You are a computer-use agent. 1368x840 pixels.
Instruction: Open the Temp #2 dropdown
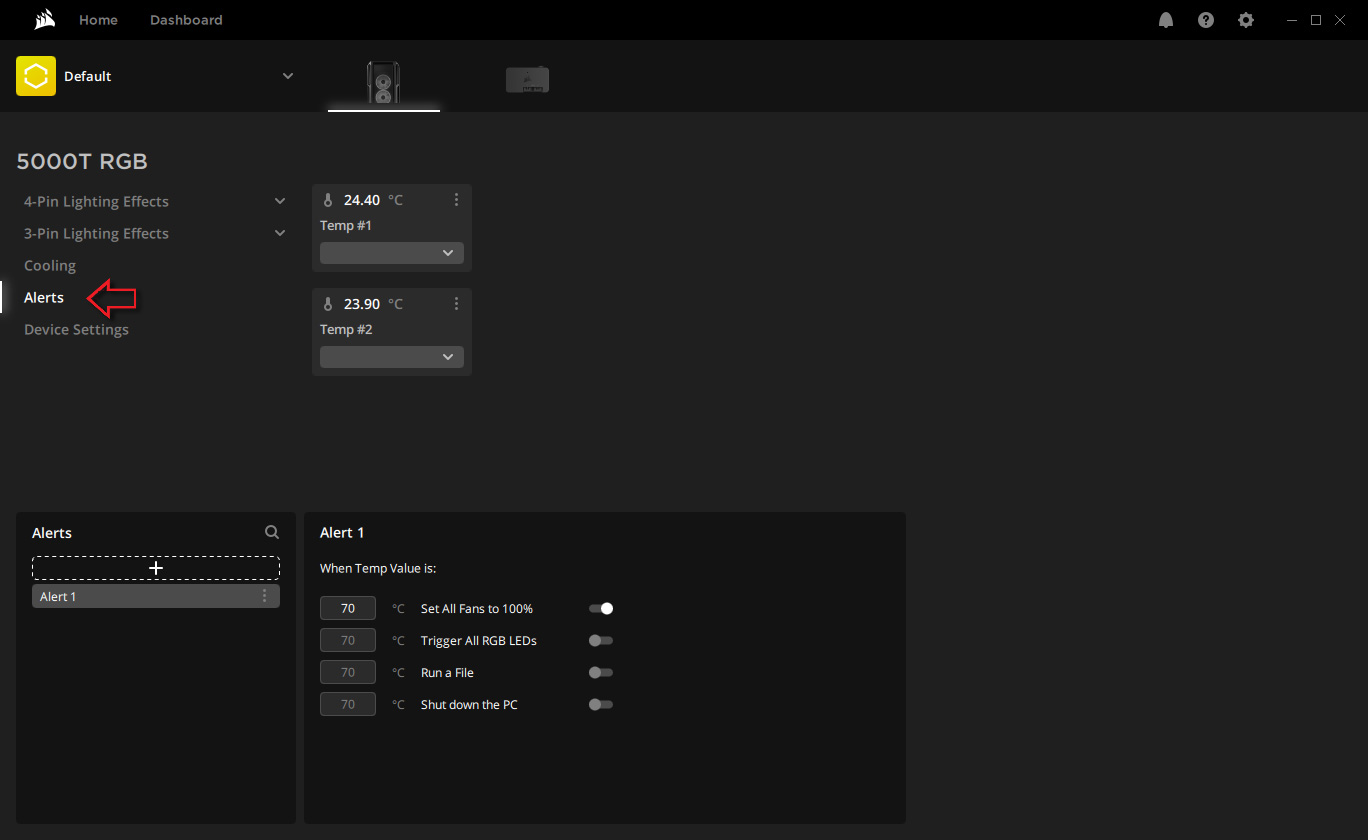click(392, 357)
